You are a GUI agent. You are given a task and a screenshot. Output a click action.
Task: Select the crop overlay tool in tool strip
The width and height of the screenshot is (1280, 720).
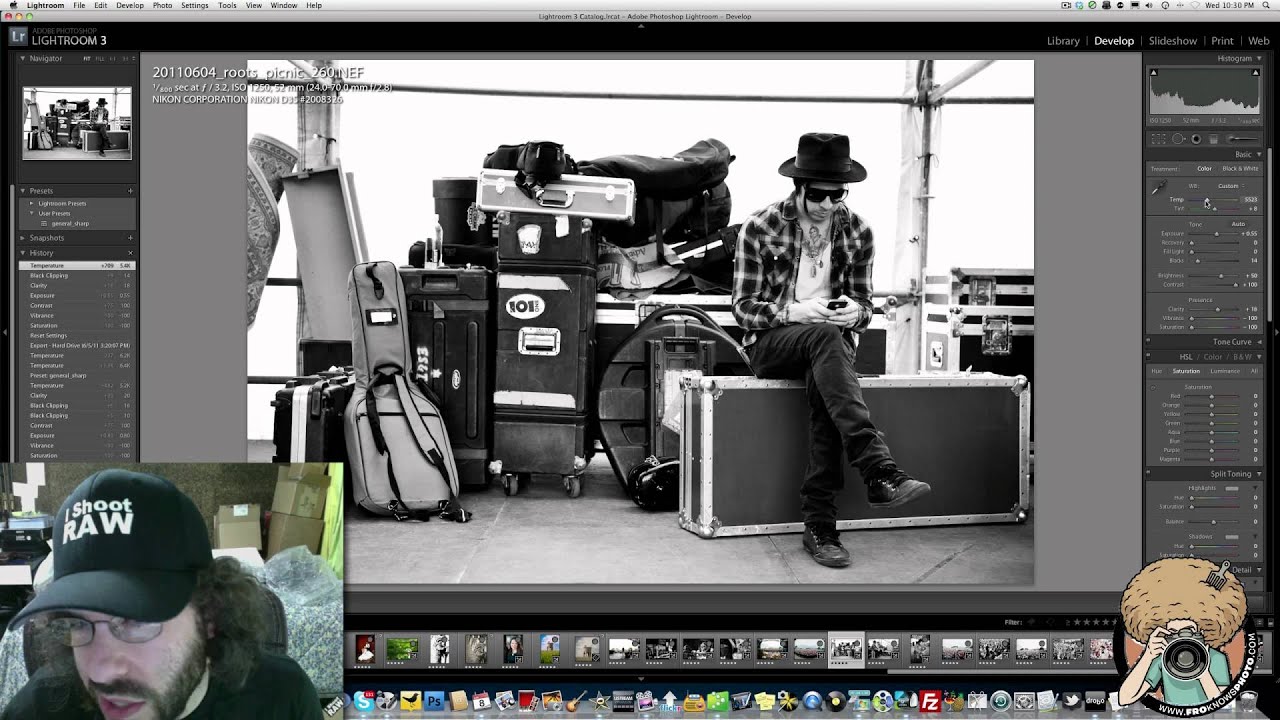pos(1159,139)
